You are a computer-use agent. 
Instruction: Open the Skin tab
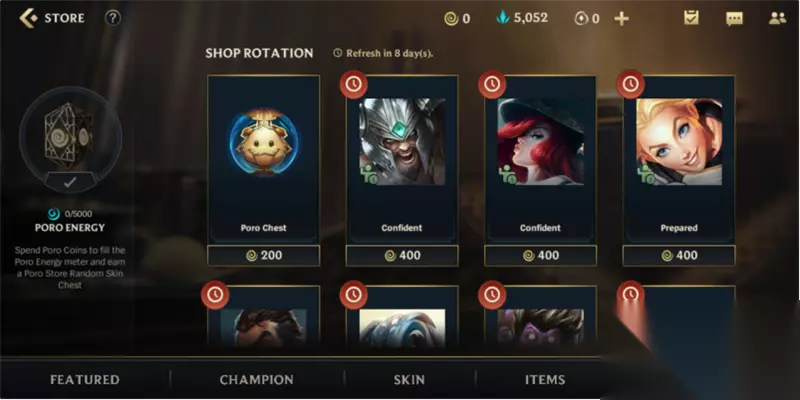409,380
